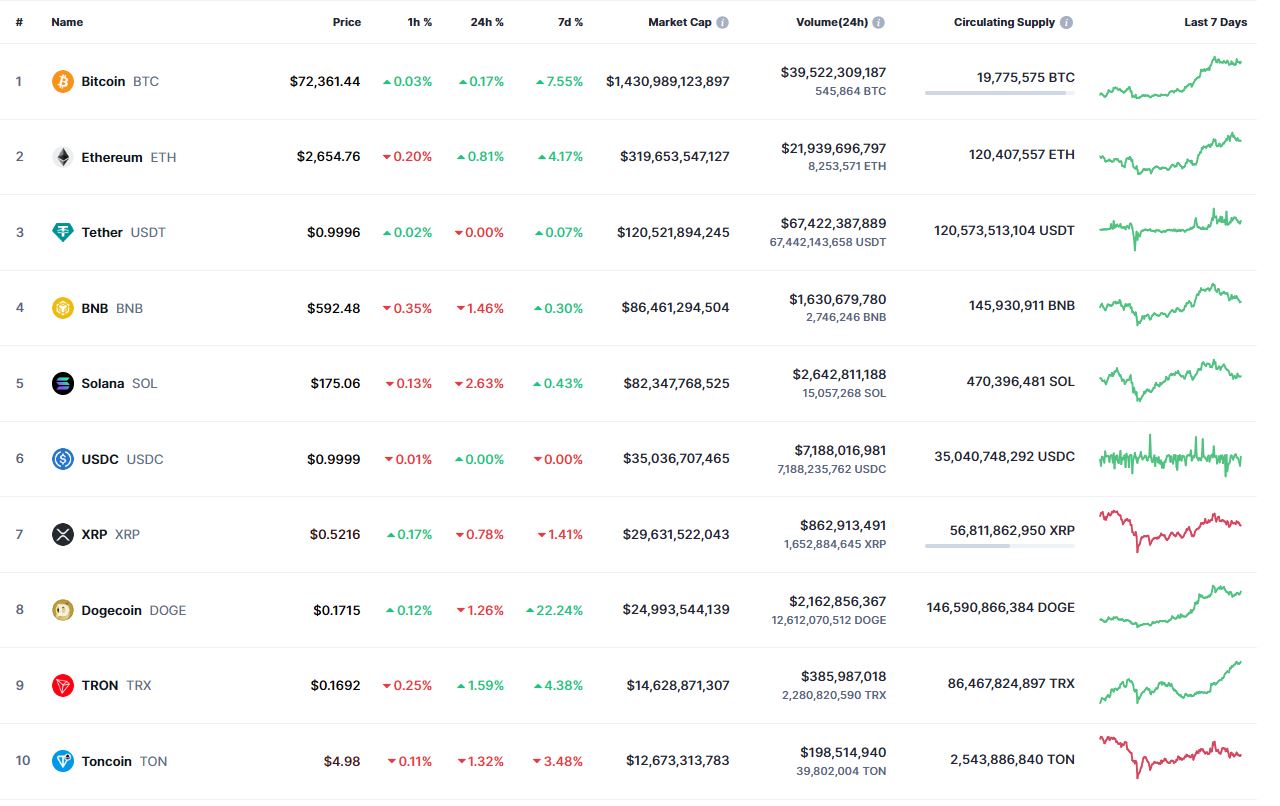Click the TRON logo icon

(x=63, y=685)
